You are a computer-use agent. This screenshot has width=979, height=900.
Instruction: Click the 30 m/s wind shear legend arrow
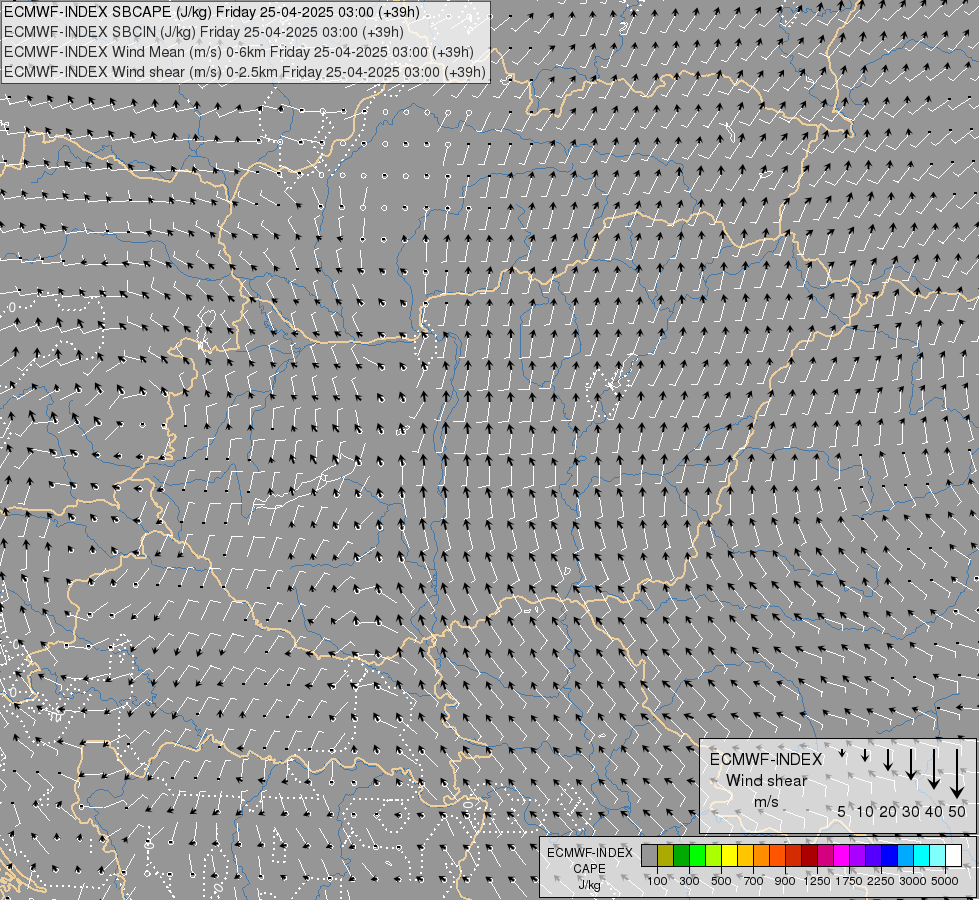coord(911,764)
